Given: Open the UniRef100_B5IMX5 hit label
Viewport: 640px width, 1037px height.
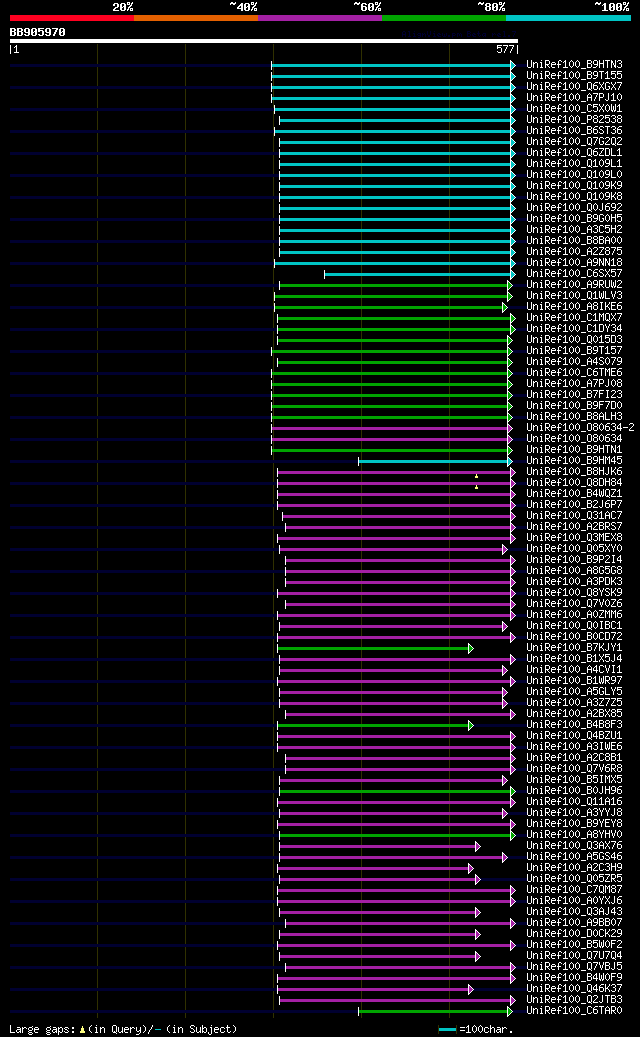Looking at the screenshot, I should pos(574,779).
